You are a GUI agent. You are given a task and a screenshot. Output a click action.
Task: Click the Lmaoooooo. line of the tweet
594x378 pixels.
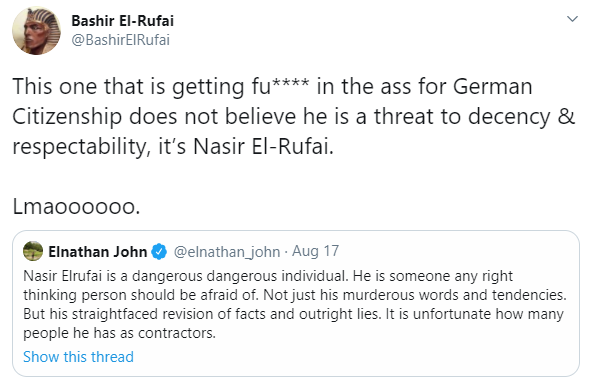(76, 207)
